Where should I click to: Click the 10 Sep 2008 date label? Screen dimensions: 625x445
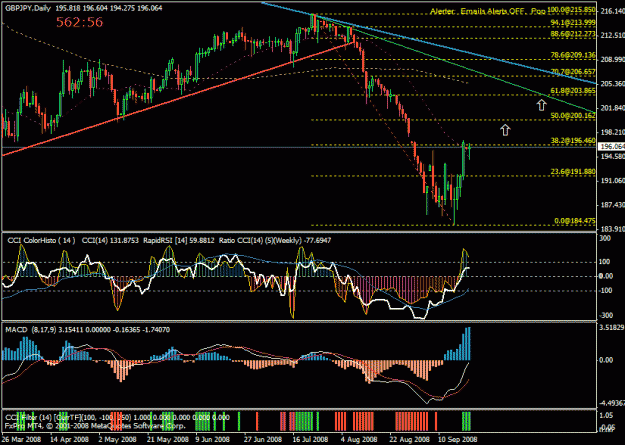pyautogui.click(x=457, y=439)
